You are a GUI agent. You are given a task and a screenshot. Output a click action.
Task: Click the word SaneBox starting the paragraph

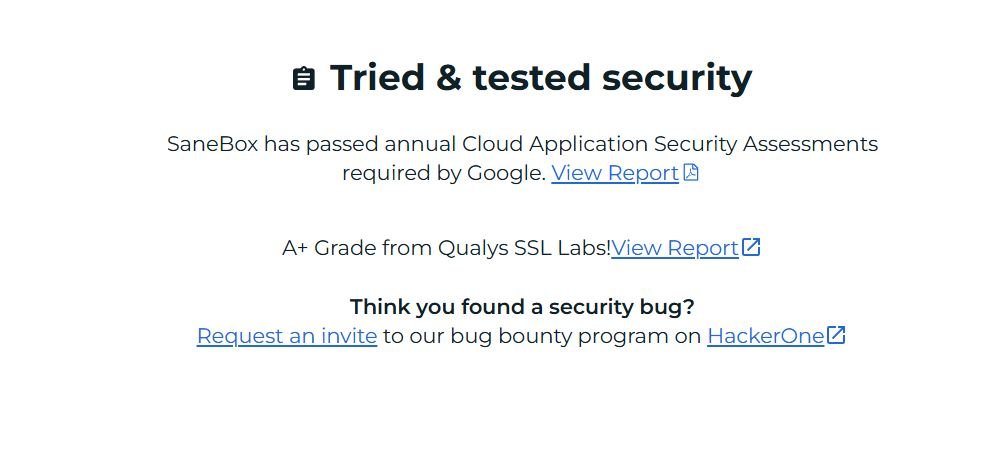point(212,144)
